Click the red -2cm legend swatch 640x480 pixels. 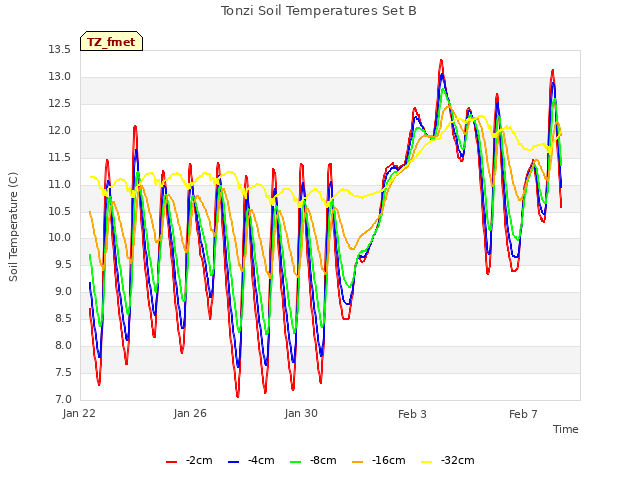171,462
